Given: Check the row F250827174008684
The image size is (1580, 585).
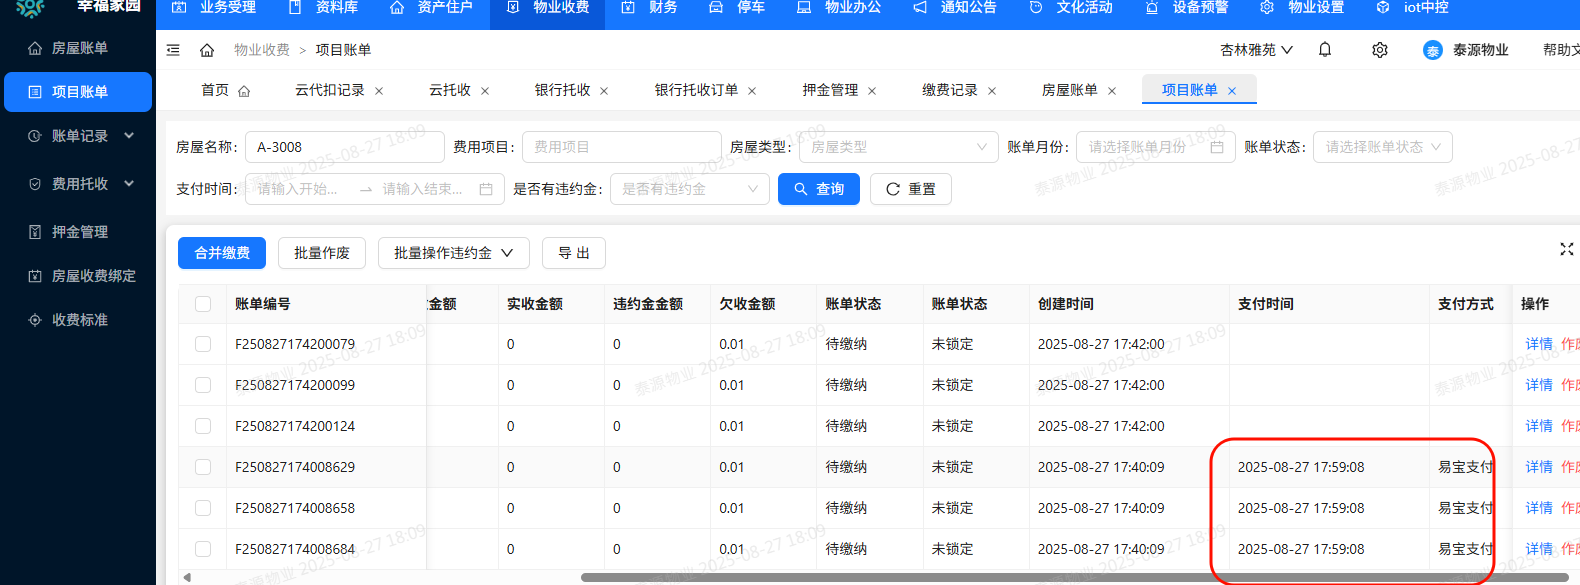Looking at the screenshot, I should click(203, 549).
